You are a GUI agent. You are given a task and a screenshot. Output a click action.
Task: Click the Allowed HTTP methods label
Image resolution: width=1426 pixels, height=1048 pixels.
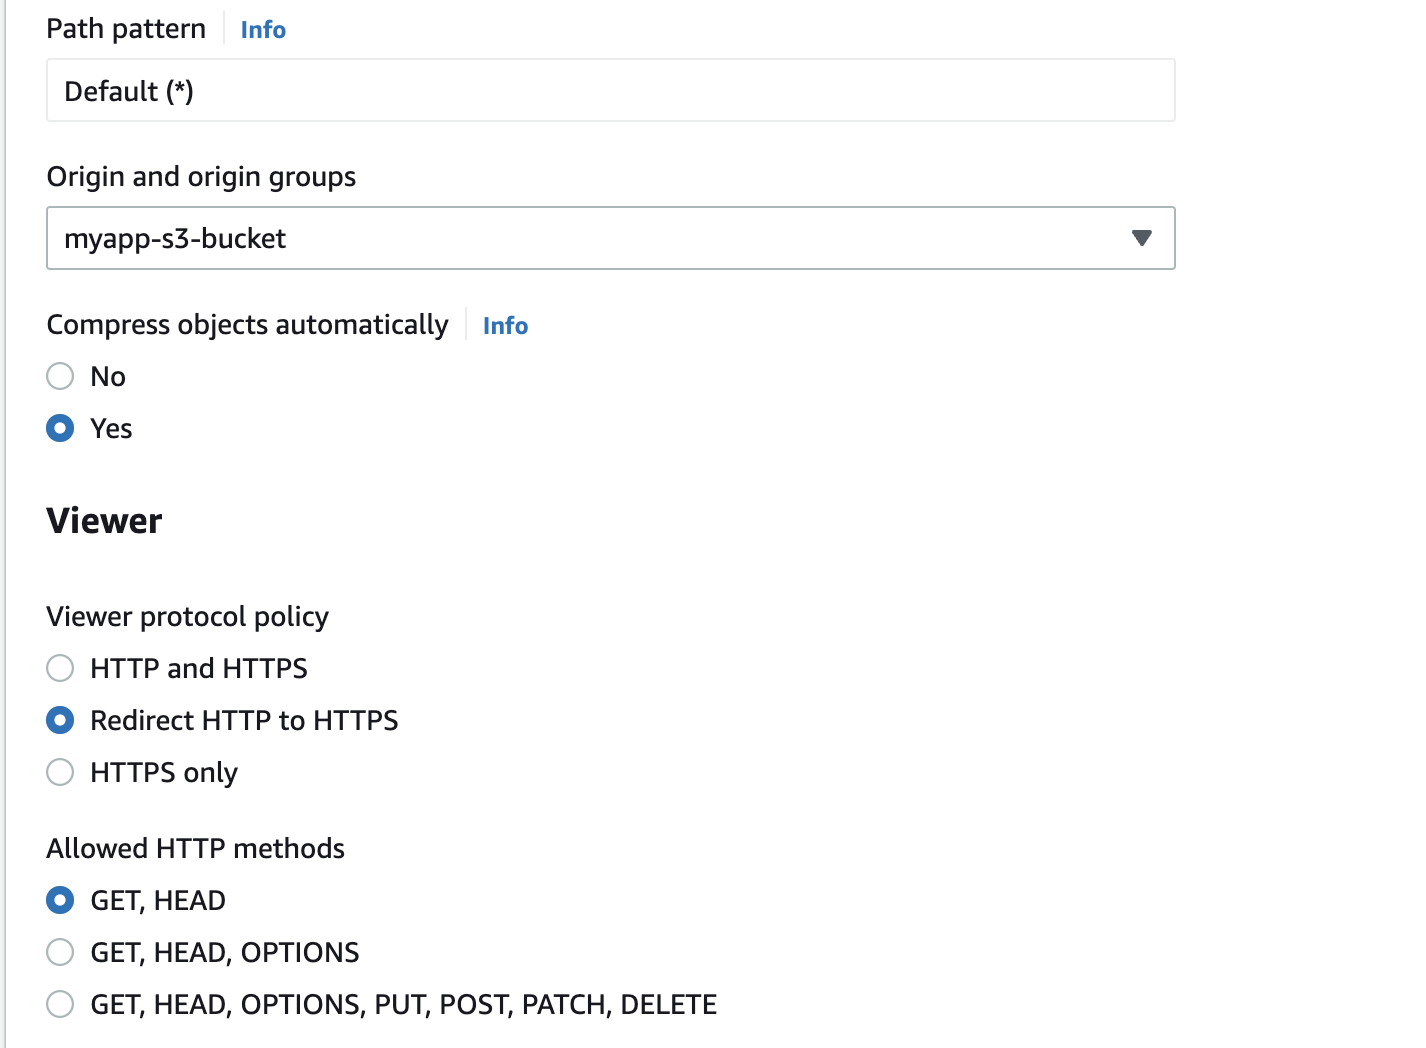(x=196, y=848)
